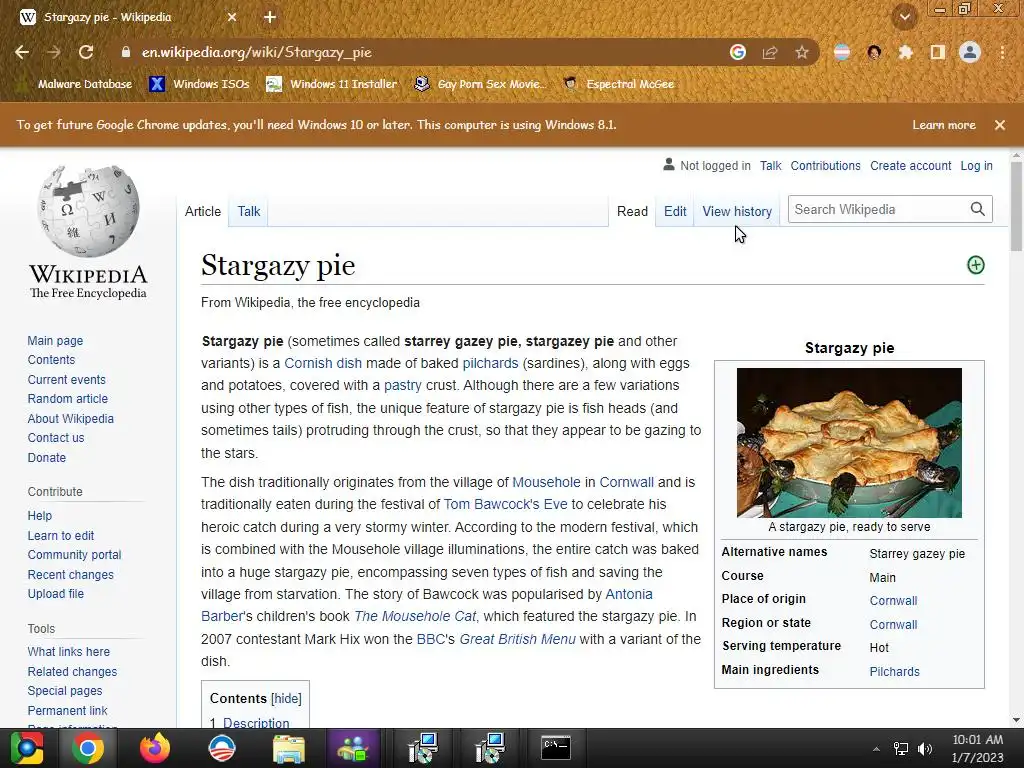This screenshot has height=768, width=1024.
Task: Click the Wikipedia globe logo
Action: click(x=88, y=210)
